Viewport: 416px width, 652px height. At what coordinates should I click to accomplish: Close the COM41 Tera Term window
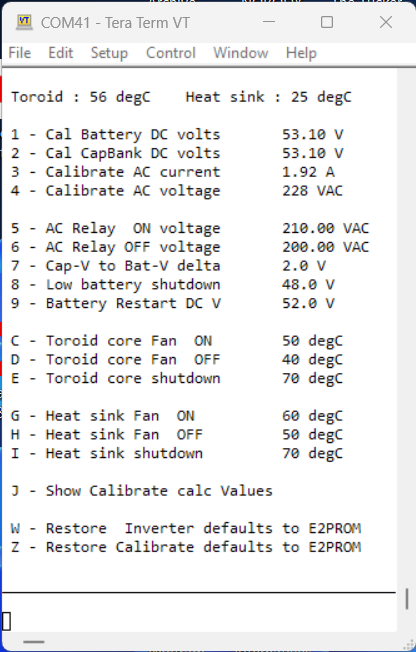point(386,22)
